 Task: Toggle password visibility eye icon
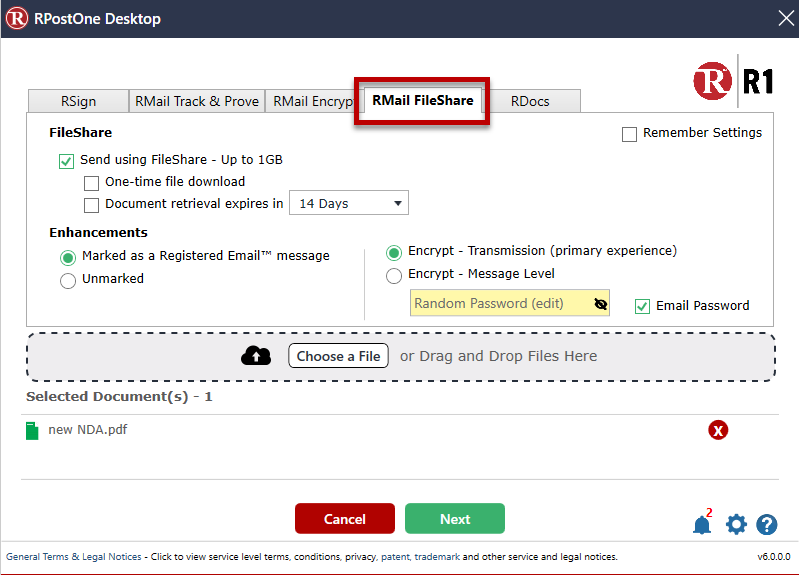coord(600,304)
